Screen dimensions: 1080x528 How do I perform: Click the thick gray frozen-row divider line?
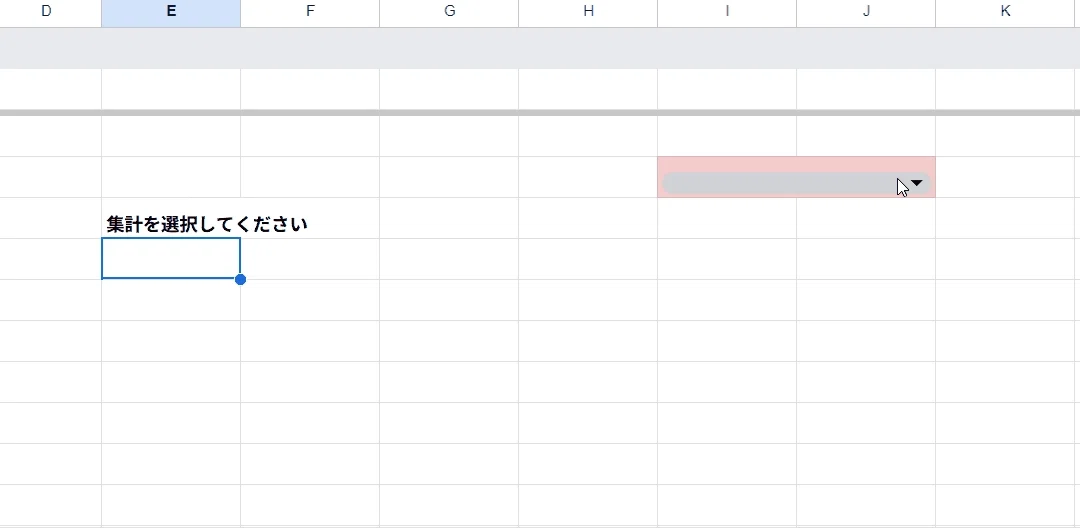(x=540, y=112)
